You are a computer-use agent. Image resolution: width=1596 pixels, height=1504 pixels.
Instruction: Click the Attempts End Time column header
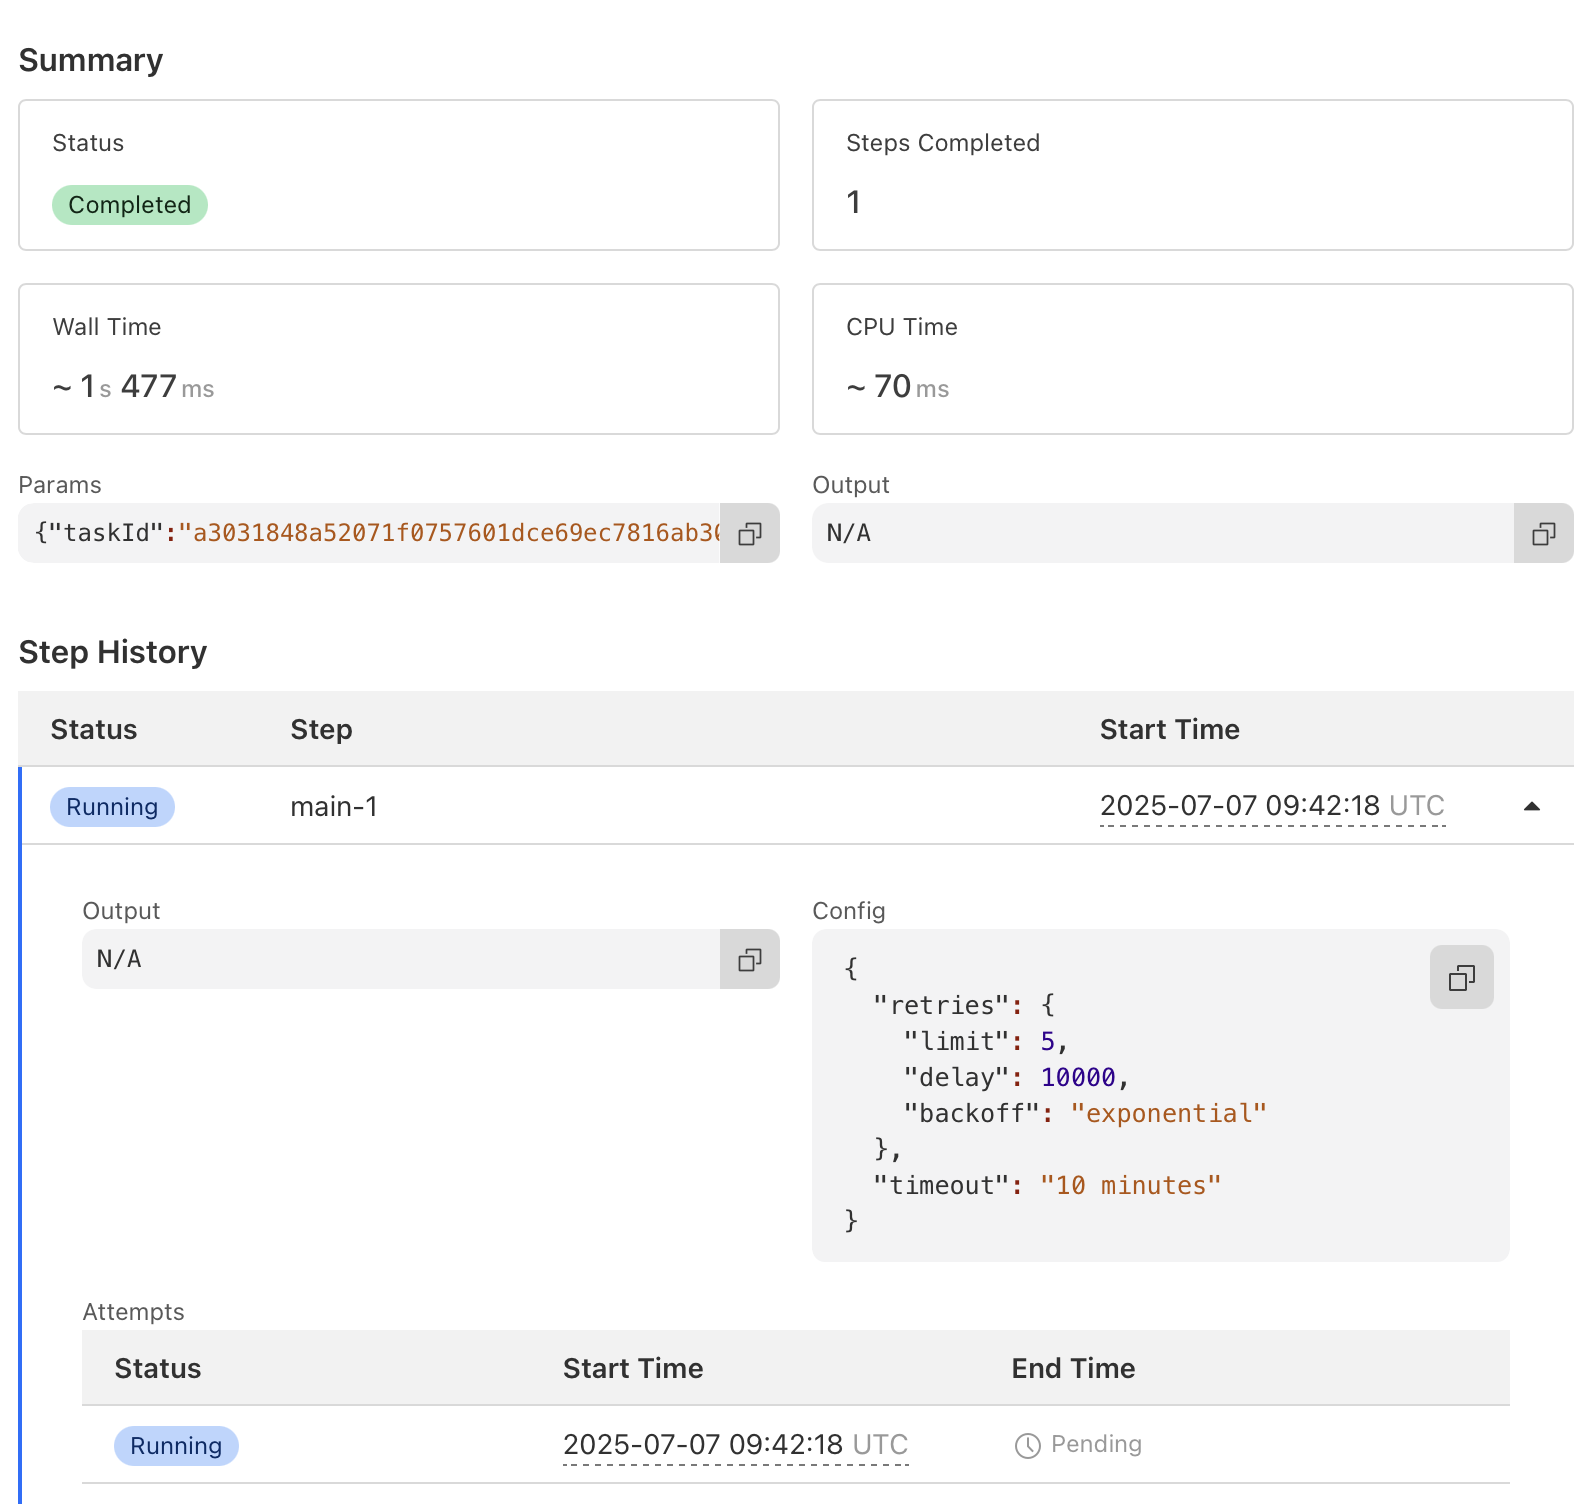tap(1073, 1368)
